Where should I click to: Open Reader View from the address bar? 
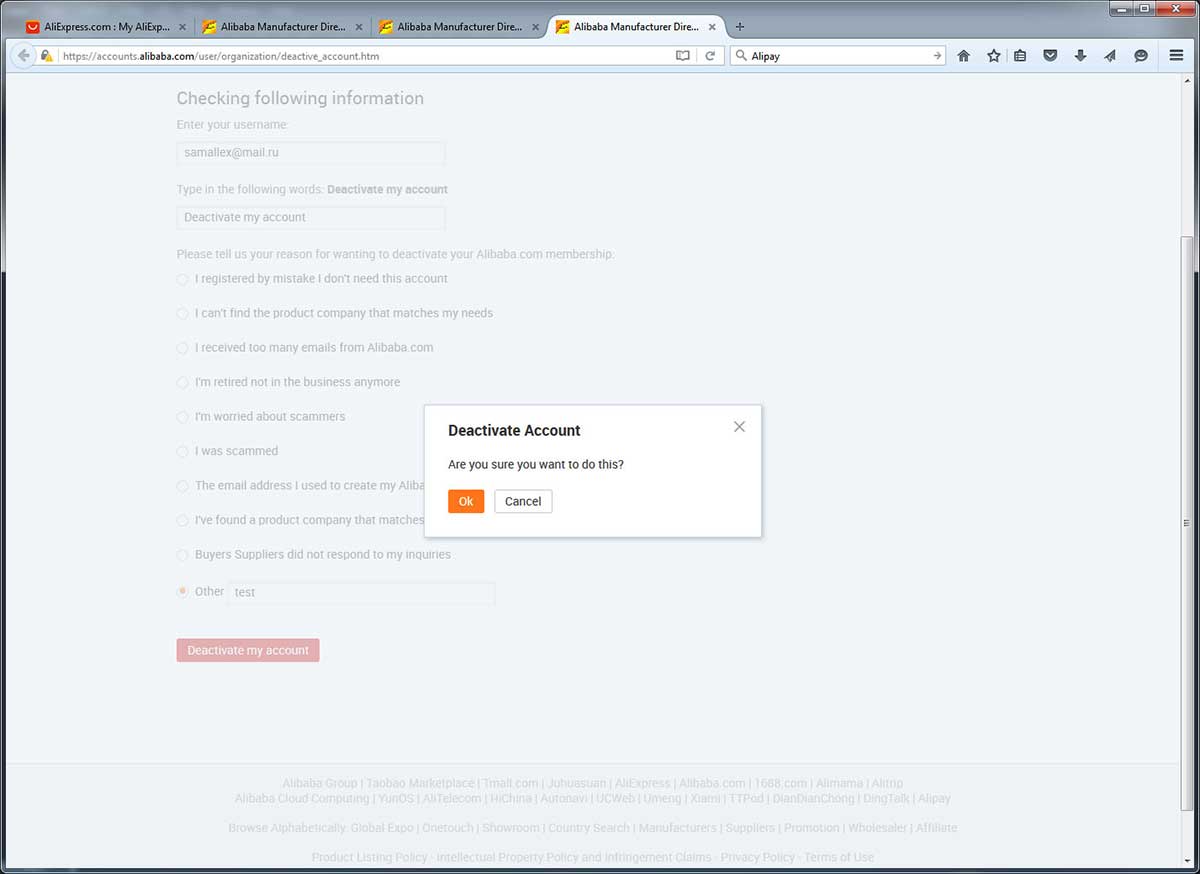tap(683, 56)
